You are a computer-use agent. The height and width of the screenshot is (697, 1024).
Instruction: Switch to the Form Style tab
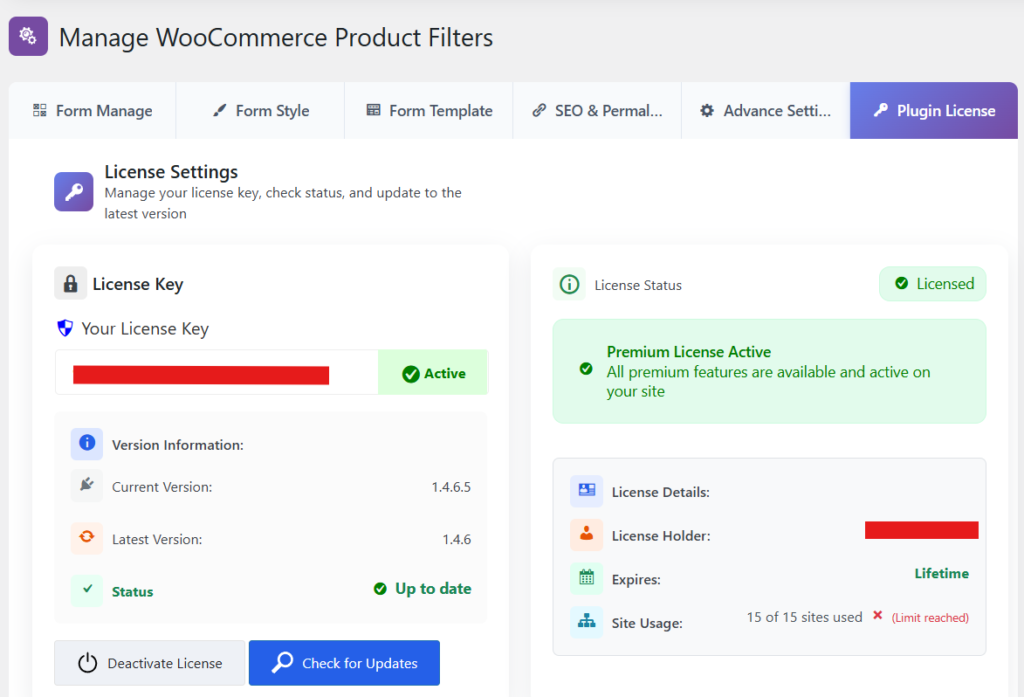coord(261,111)
